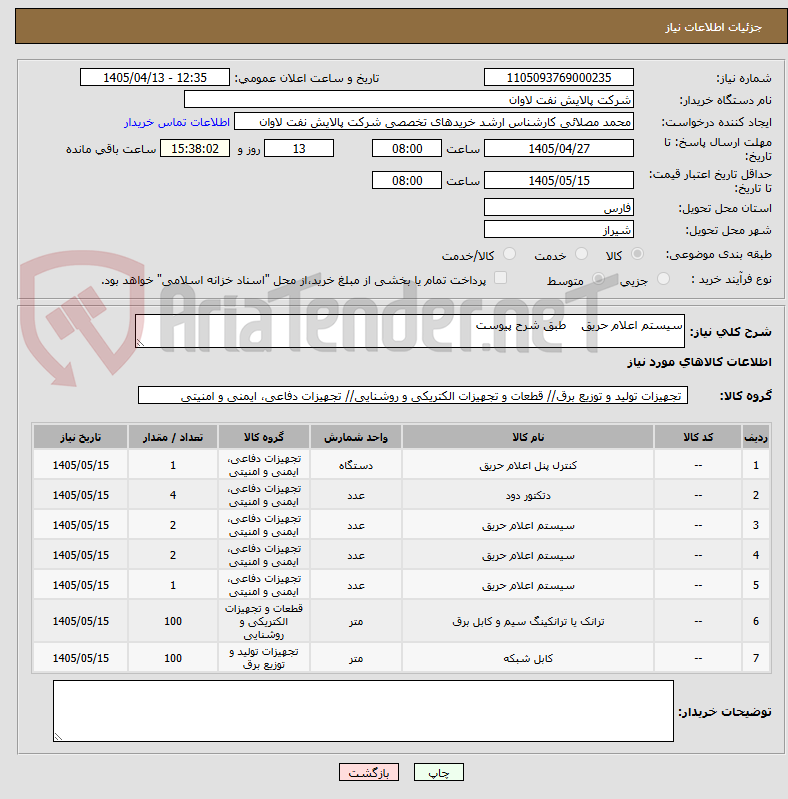This screenshot has width=788, height=799.
Task: Click the اطلاعات کالاهای مورد نیاز section heading
Action: tap(699, 362)
